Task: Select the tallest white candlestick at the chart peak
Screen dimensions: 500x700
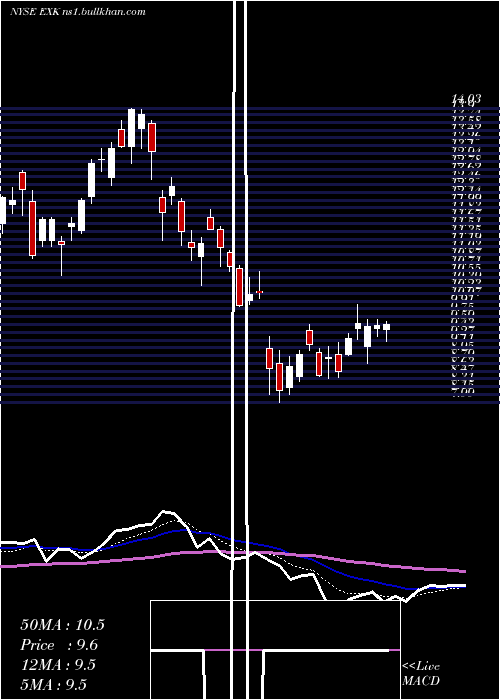Action: point(131,136)
